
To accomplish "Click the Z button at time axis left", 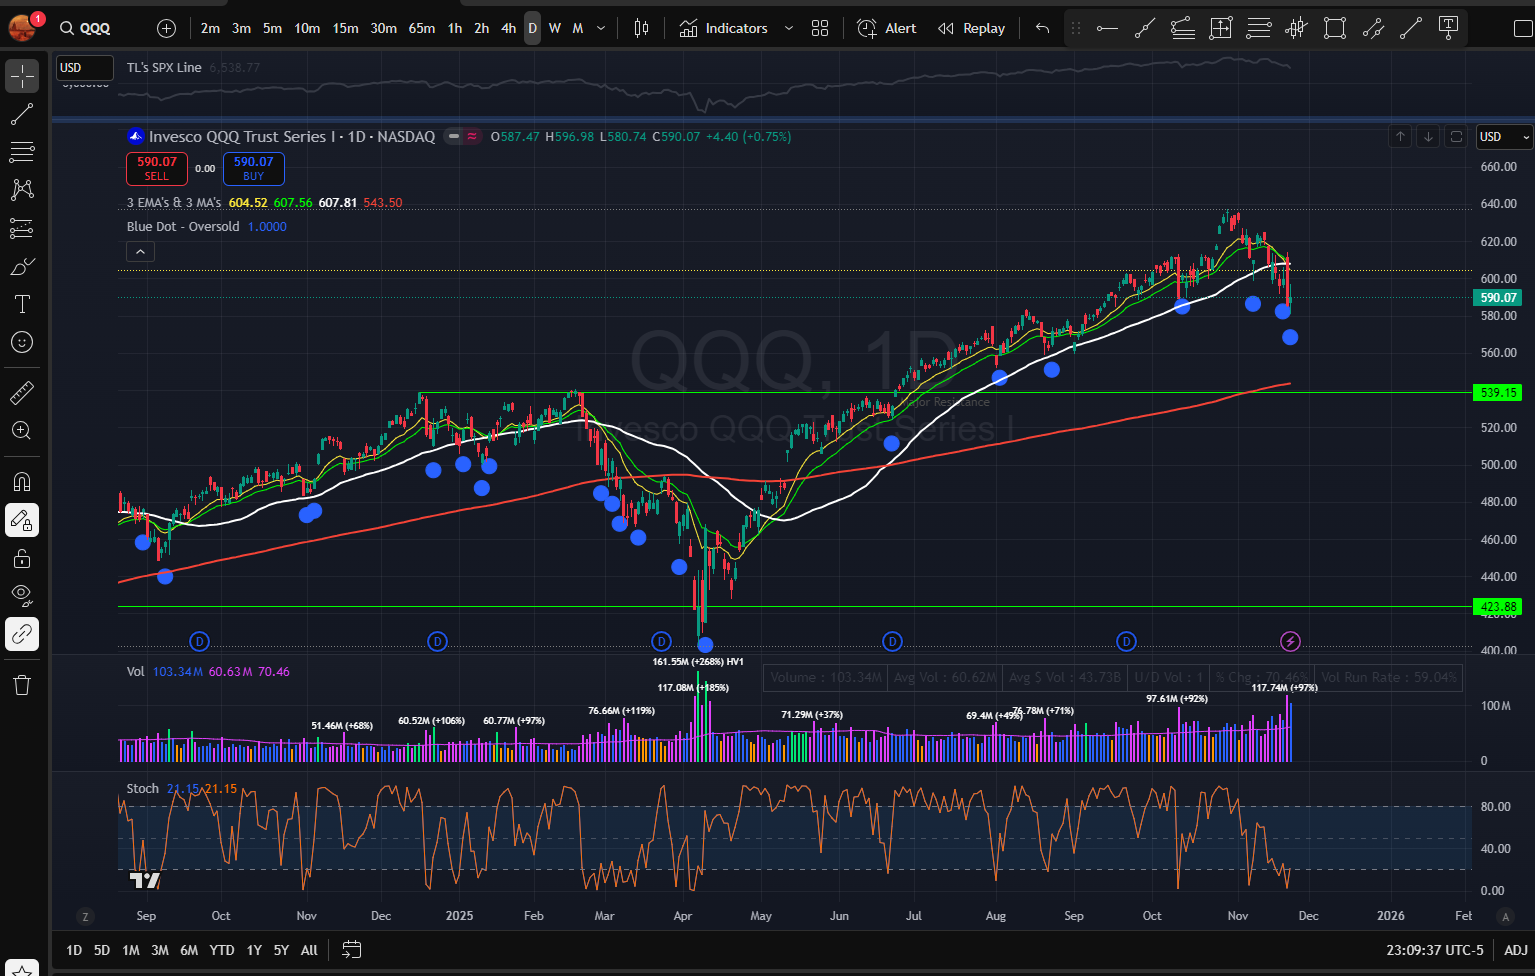I will pos(86,916).
